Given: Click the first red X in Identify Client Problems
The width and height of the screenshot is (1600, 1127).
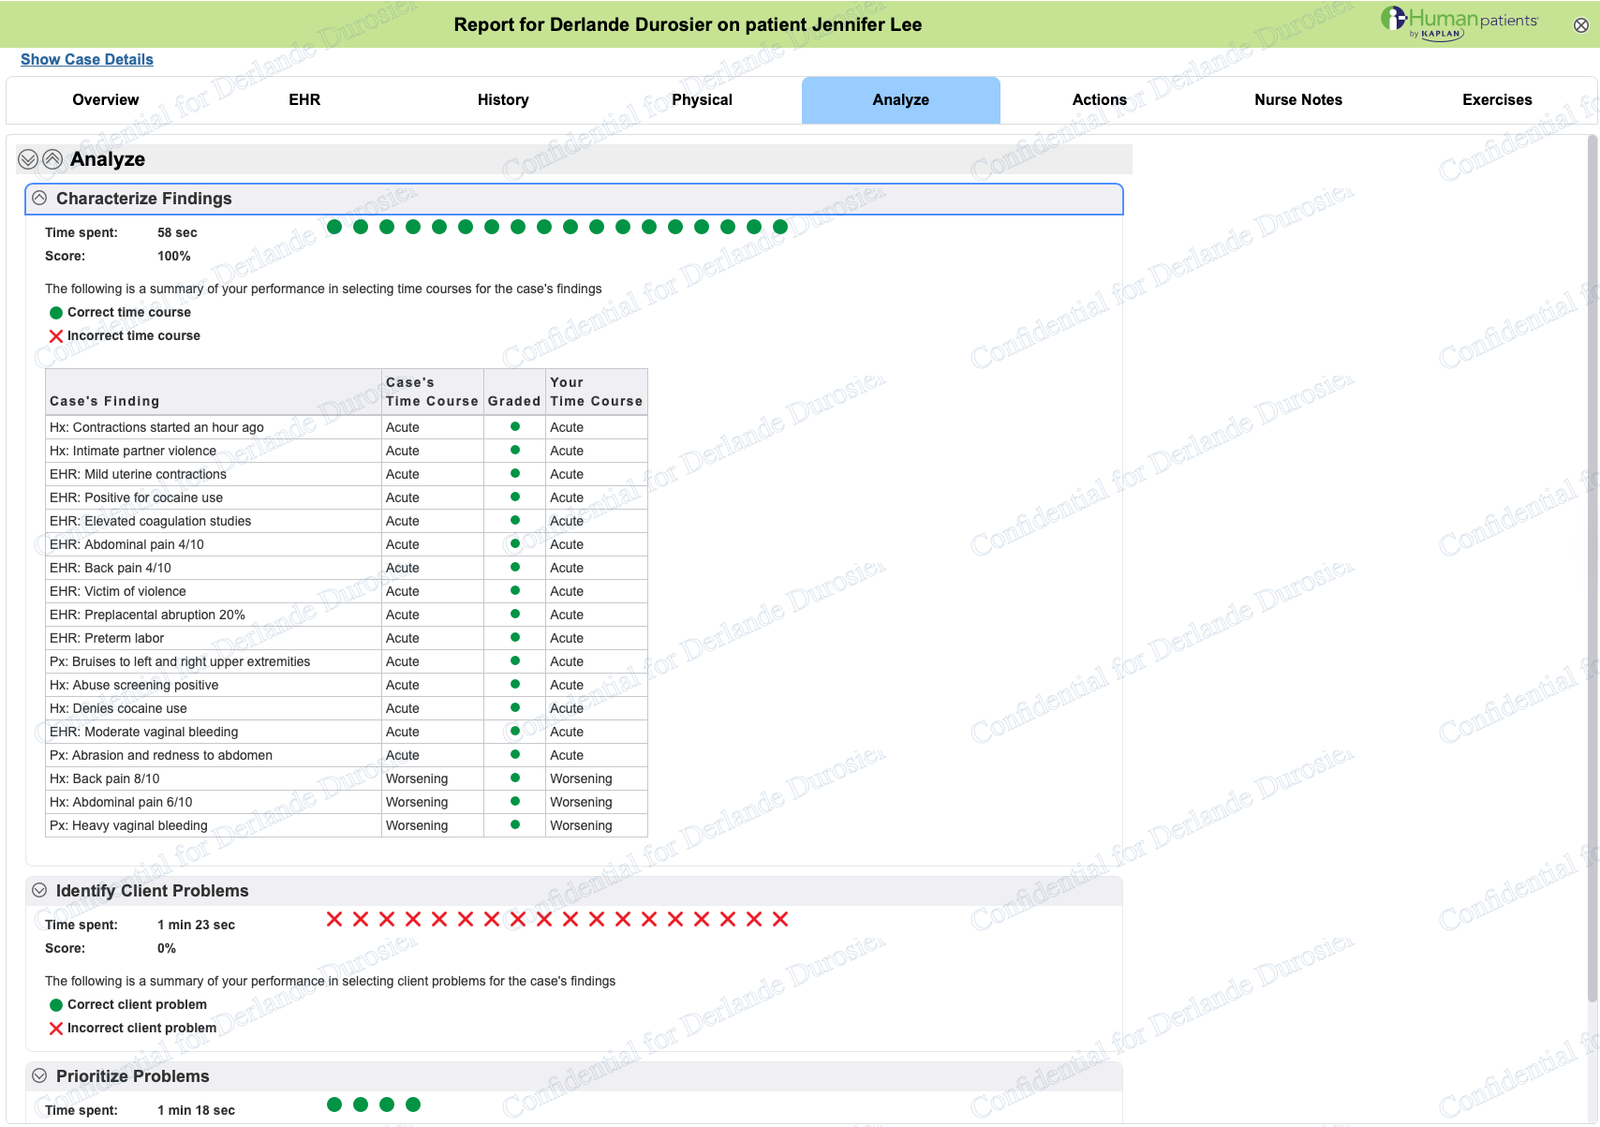Looking at the screenshot, I should (x=335, y=919).
